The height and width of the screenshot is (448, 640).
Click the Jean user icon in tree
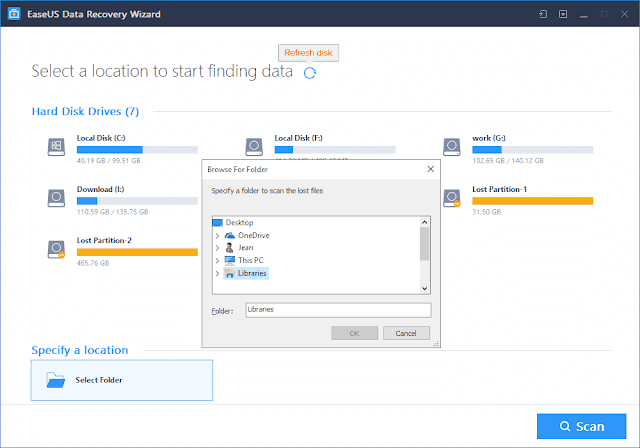(230, 248)
